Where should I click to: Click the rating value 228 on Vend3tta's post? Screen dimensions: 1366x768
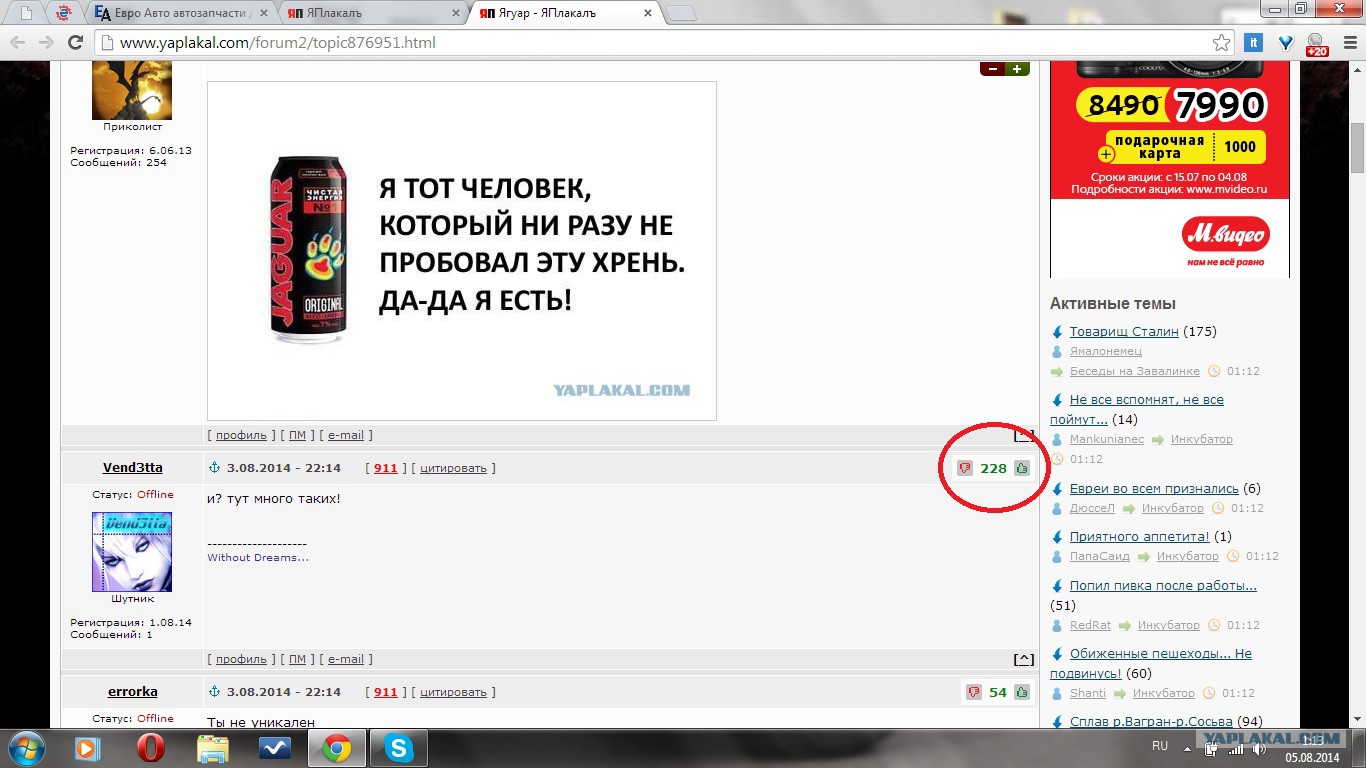[993, 468]
